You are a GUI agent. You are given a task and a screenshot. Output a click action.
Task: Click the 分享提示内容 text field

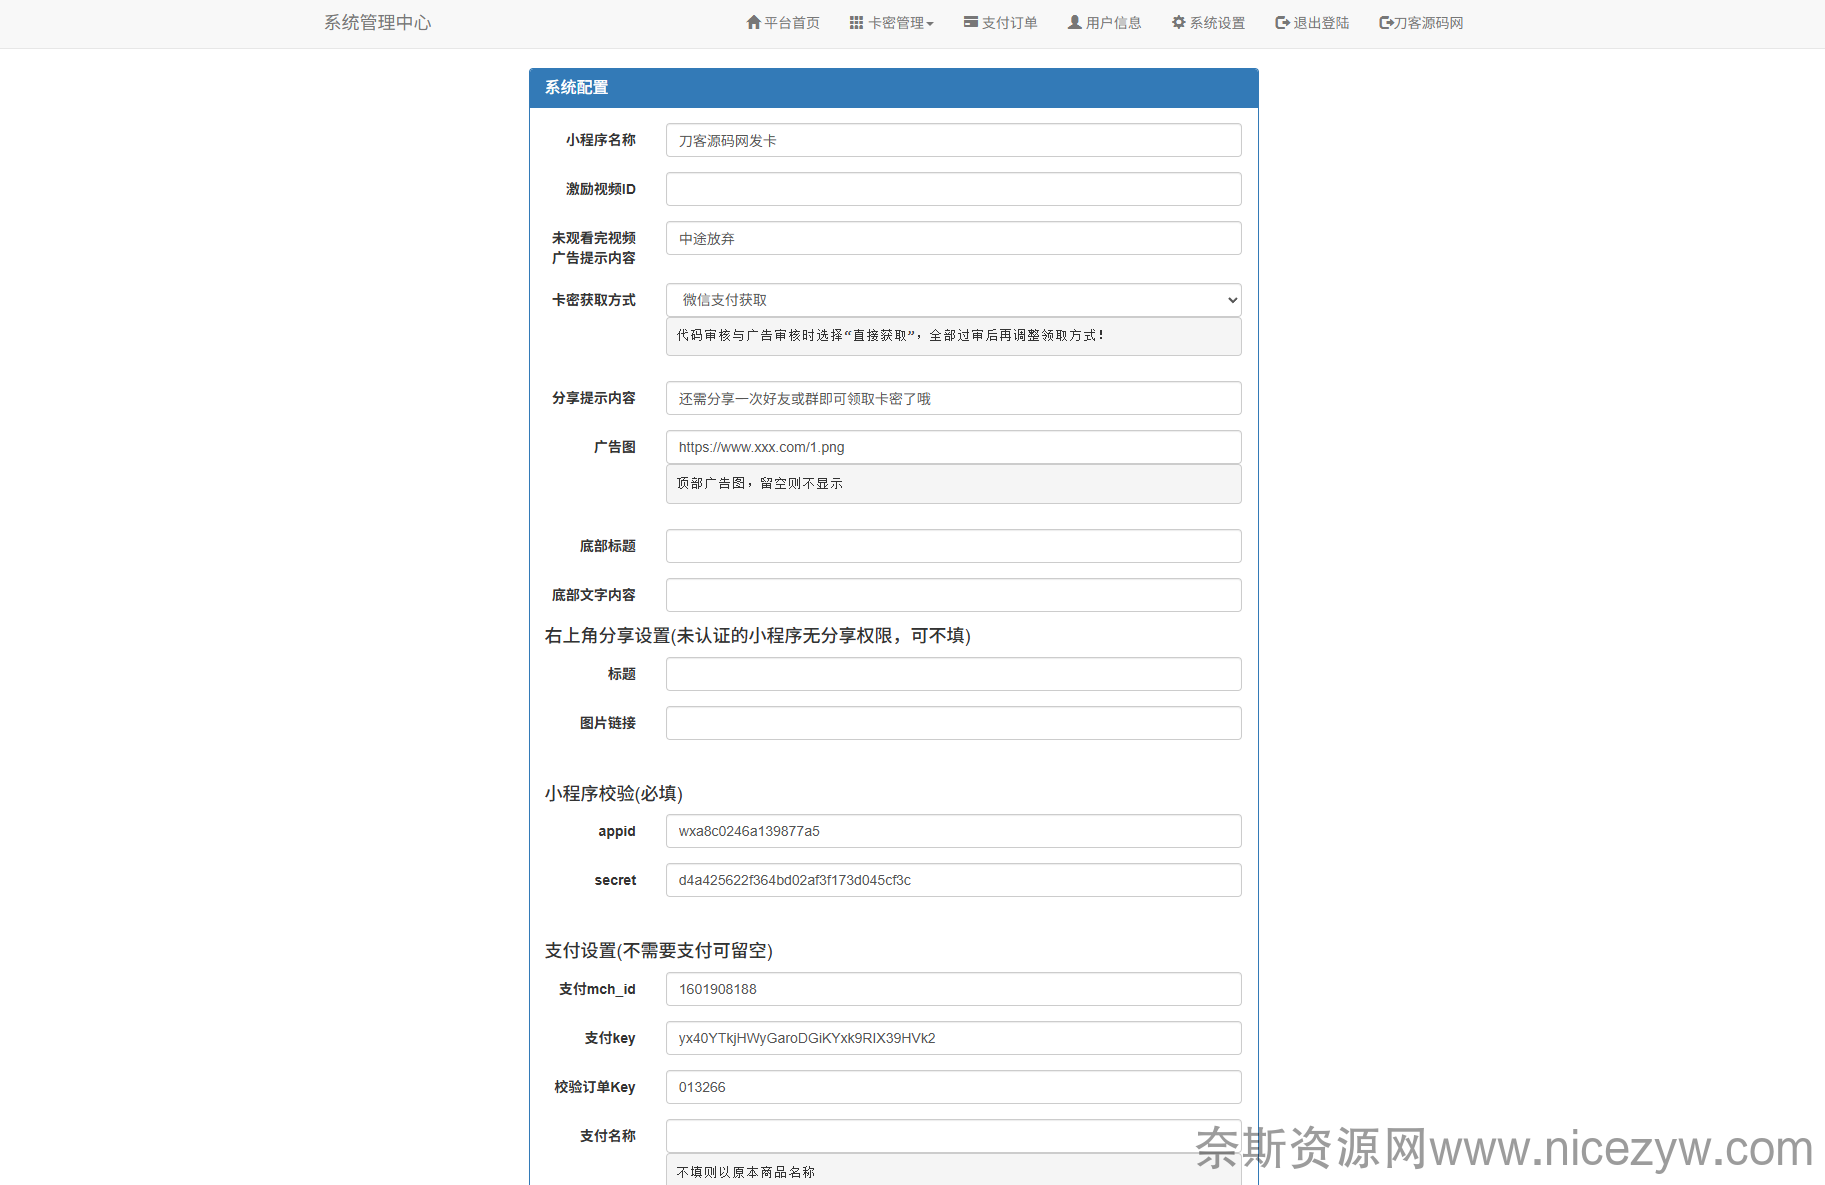click(953, 398)
